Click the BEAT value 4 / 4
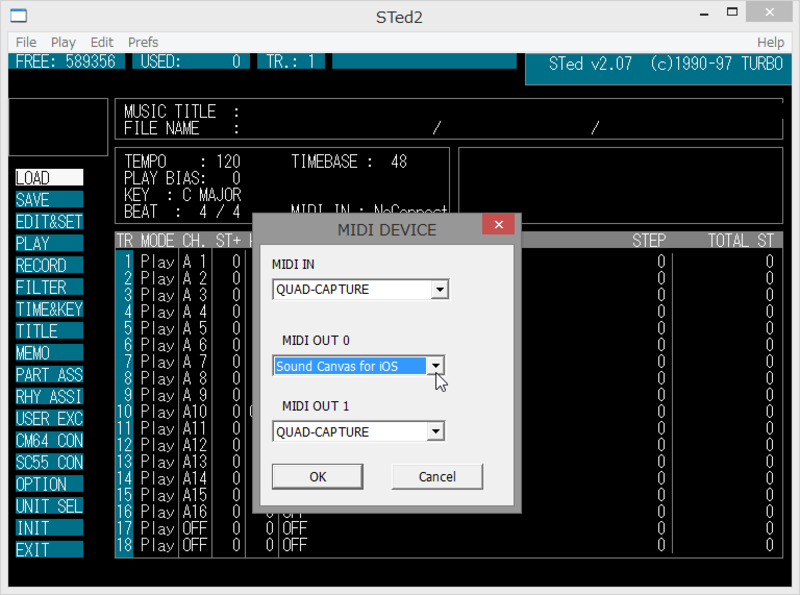This screenshot has height=595, width=800. [x=219, y=212]
